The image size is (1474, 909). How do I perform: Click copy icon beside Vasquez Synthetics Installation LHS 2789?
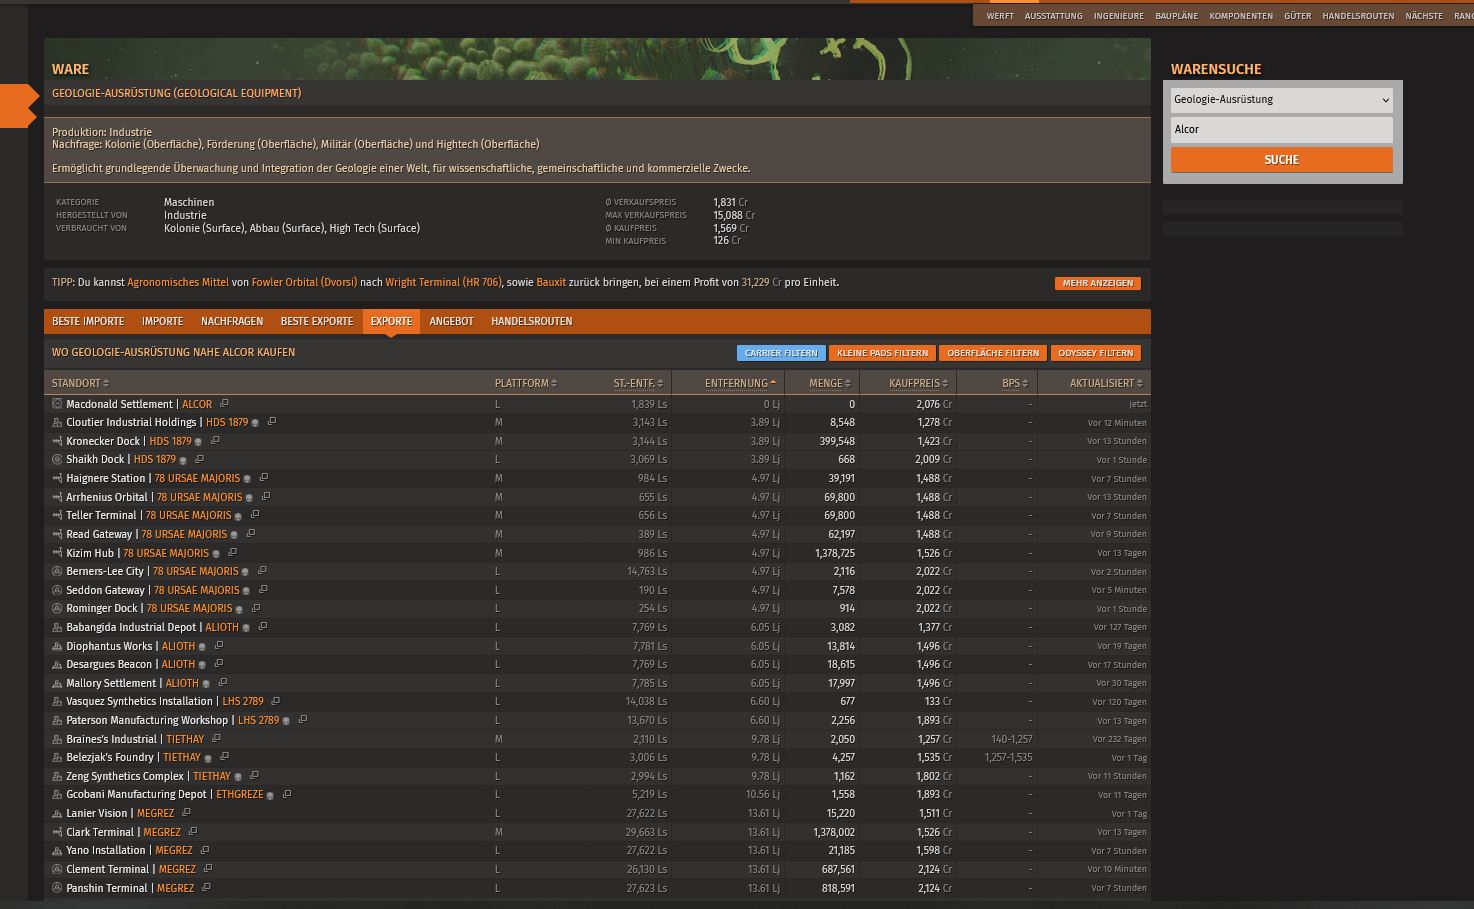[275, 701]
